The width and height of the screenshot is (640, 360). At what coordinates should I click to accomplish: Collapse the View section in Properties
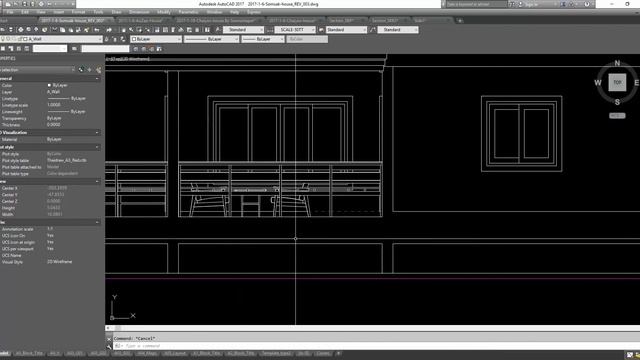point(97,182)
